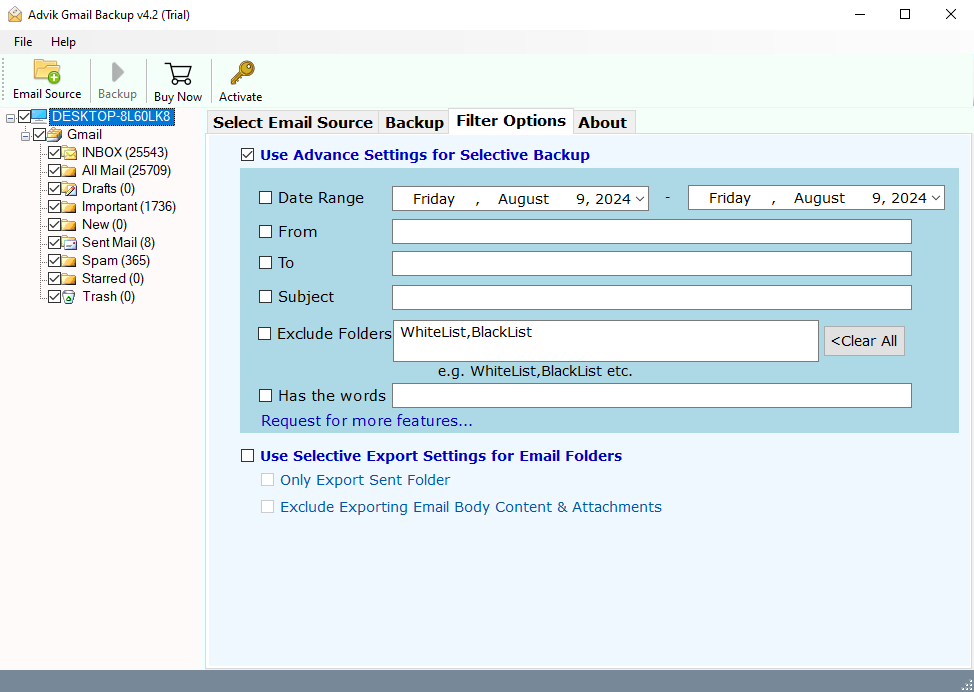Uncheck the All Mail folder checkbox
Image resolution: width=974 pixels, height=692 pixels.
(54, 171)
